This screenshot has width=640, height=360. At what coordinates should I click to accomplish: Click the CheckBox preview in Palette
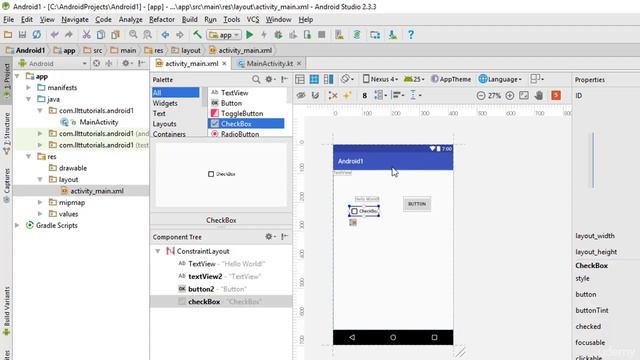click(222, 174)
